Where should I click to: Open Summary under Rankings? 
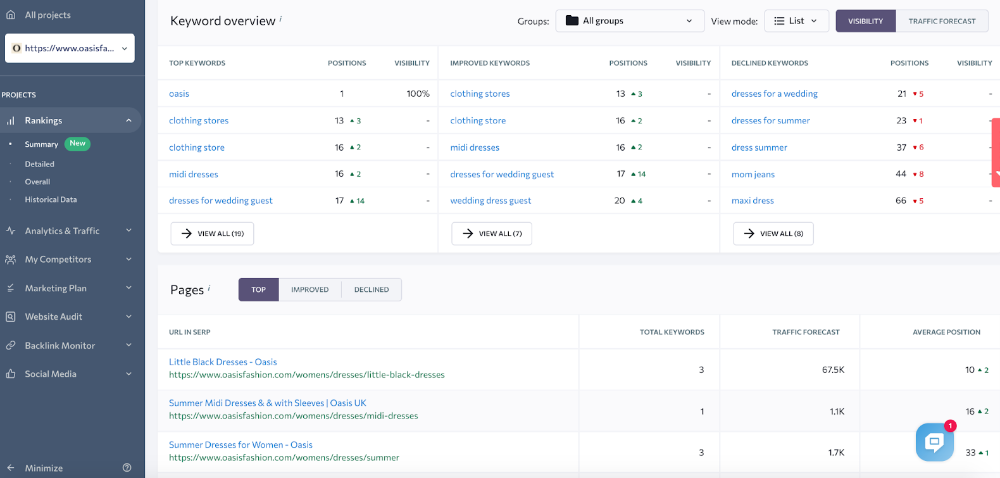click(x=41, y=144)
